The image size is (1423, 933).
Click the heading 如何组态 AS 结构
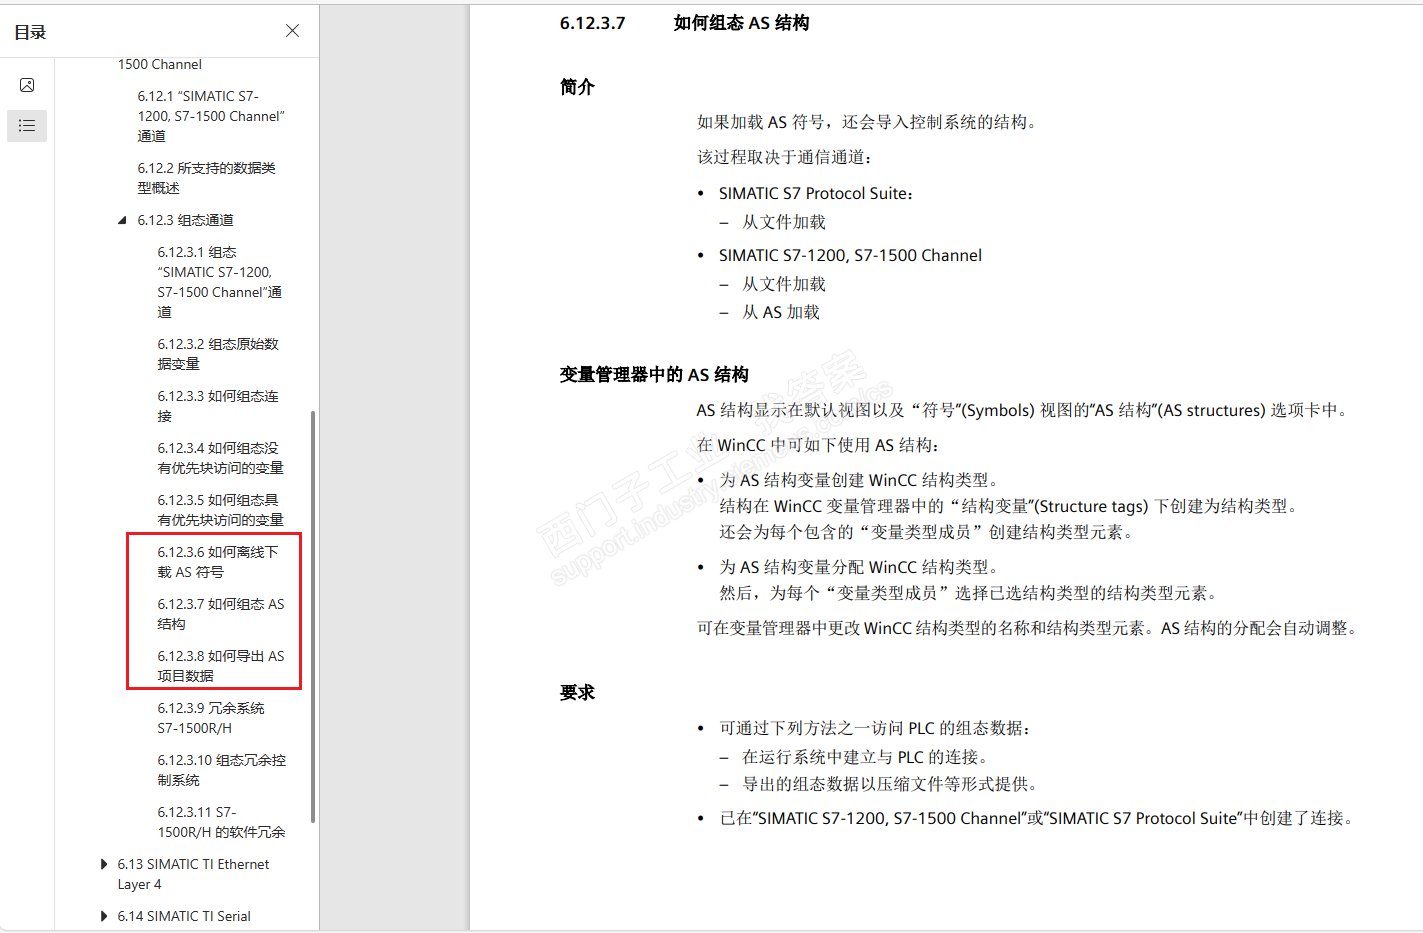741,23
